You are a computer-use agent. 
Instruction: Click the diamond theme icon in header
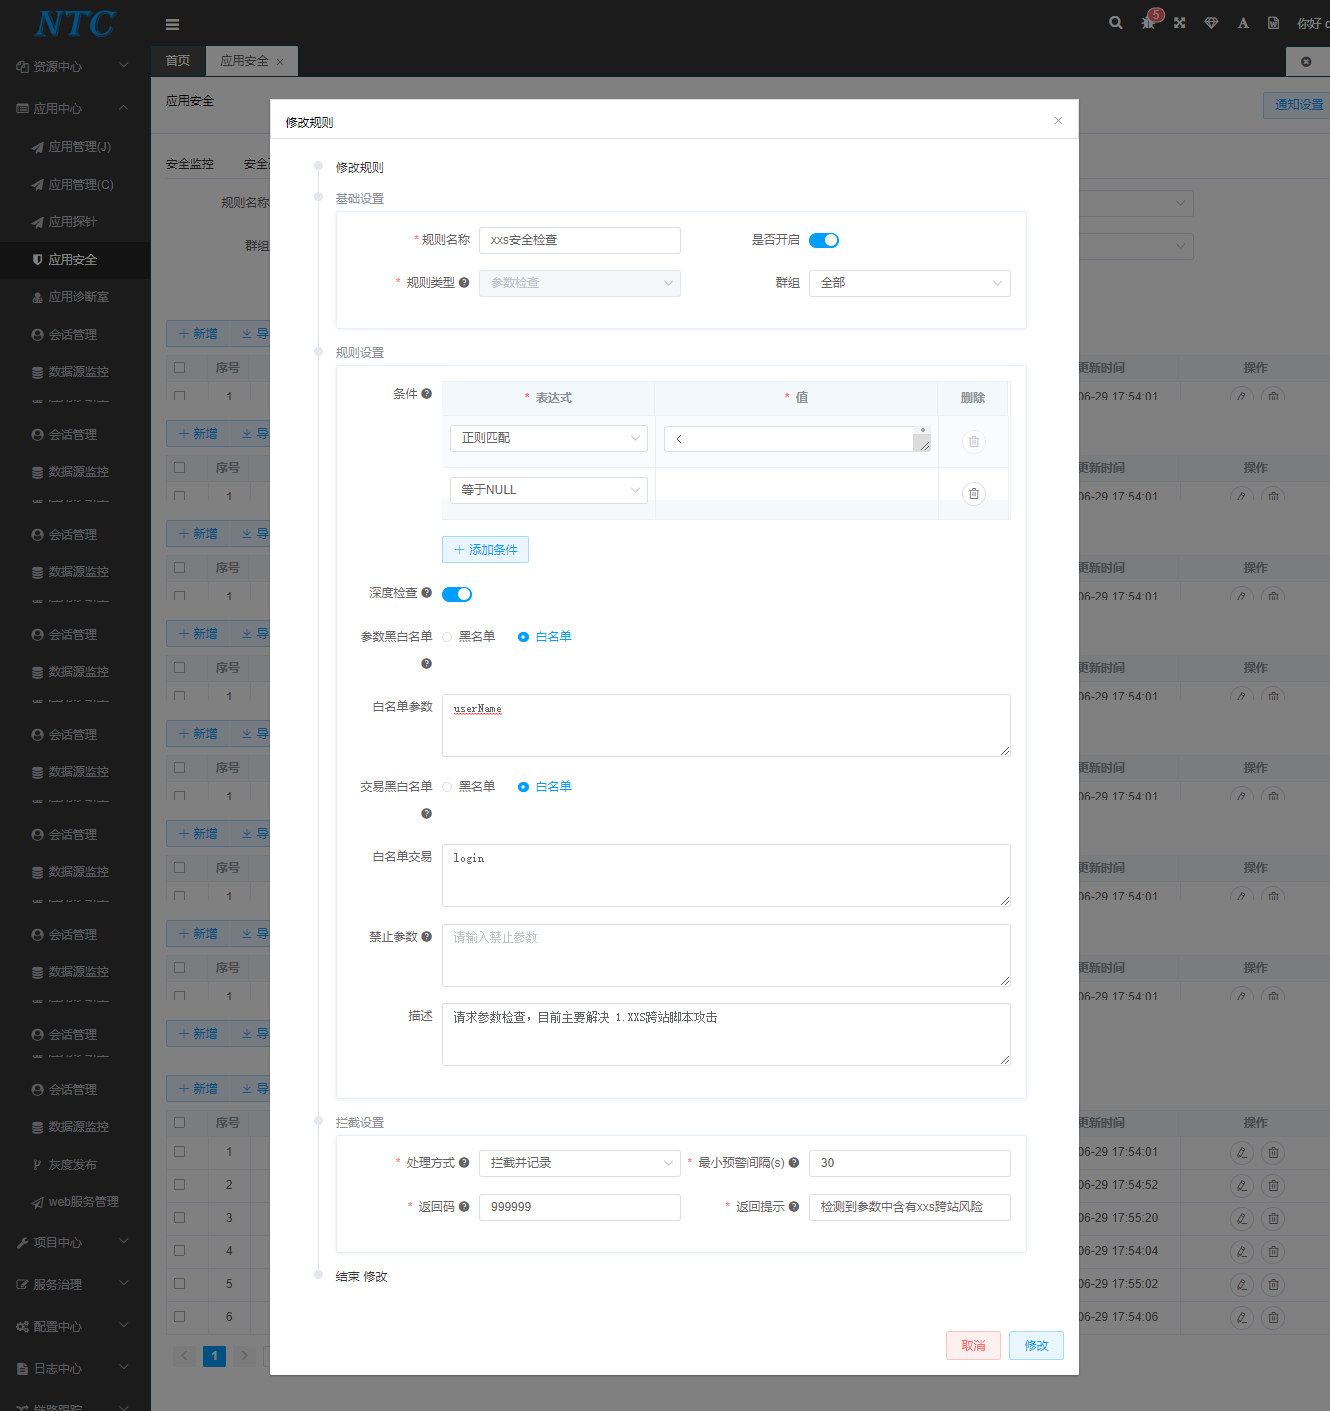click(1212, 23)
